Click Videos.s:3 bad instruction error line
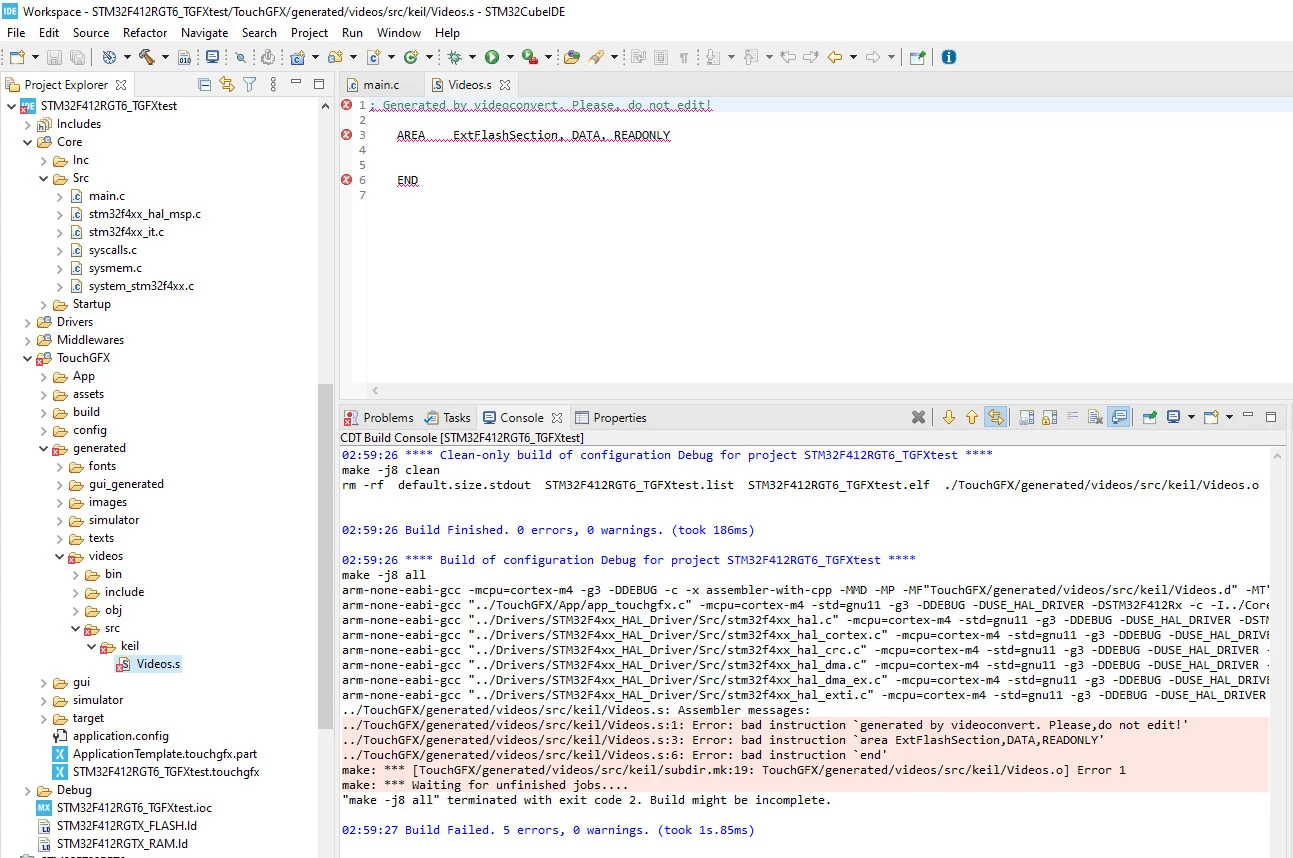 723,740
